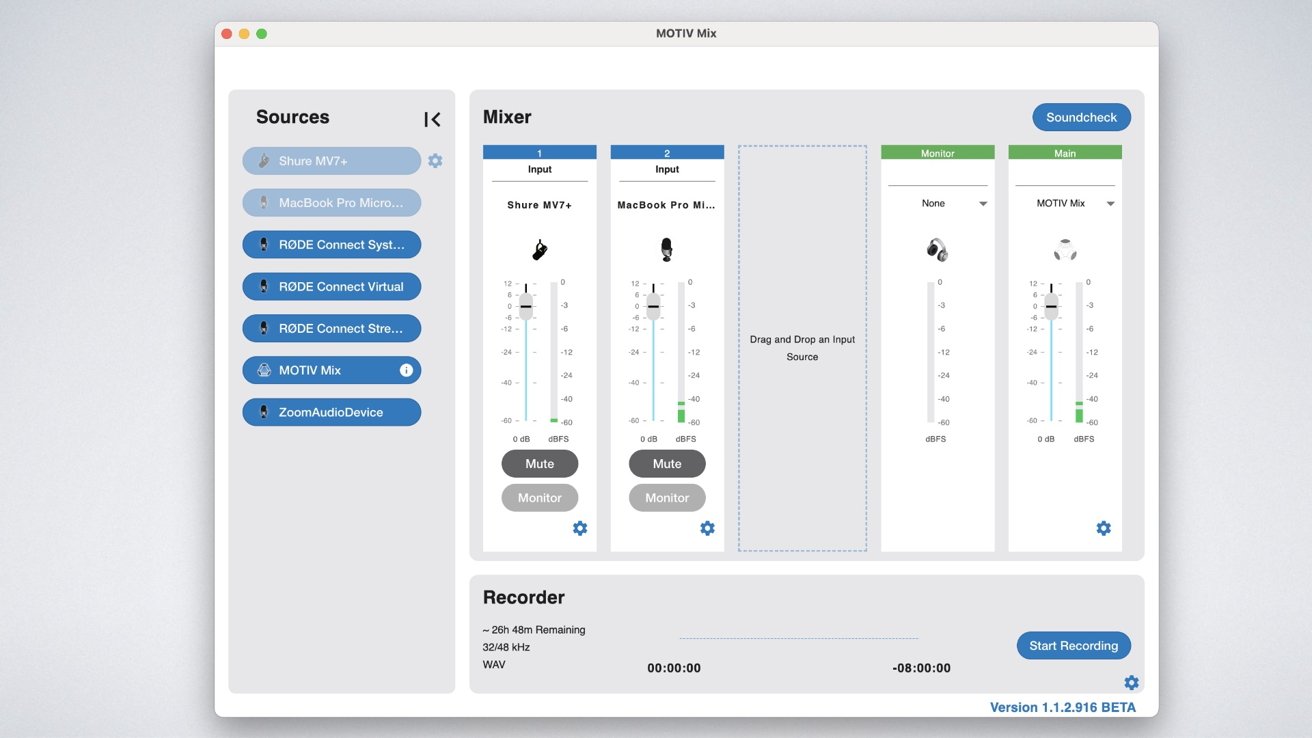This screenshot has height=738, width=1312.
Task: Select the RØDE Connect Virtual source
Action: pyautogui.click(x=331, y=287)
